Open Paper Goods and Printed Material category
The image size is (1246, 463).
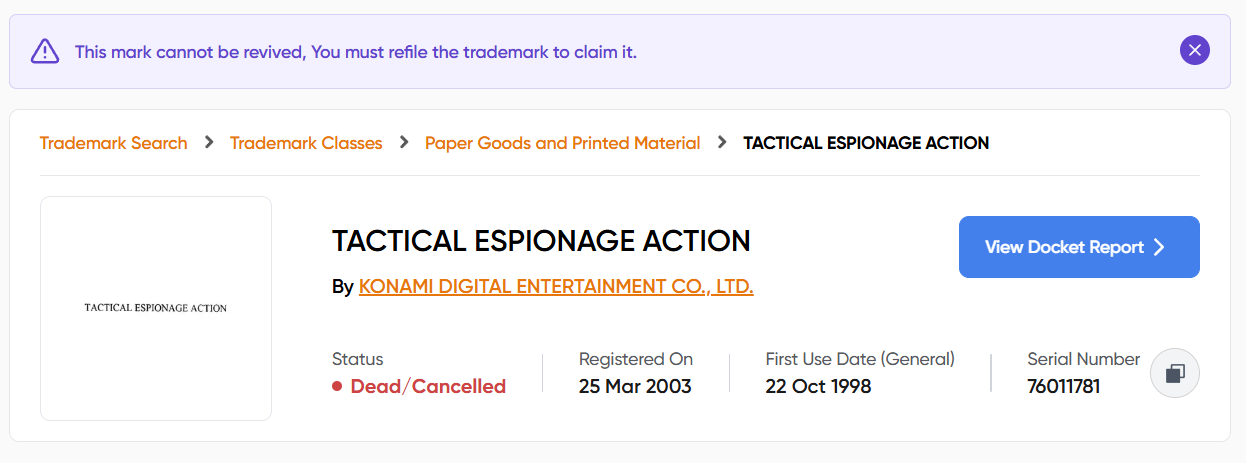(563, 143)
